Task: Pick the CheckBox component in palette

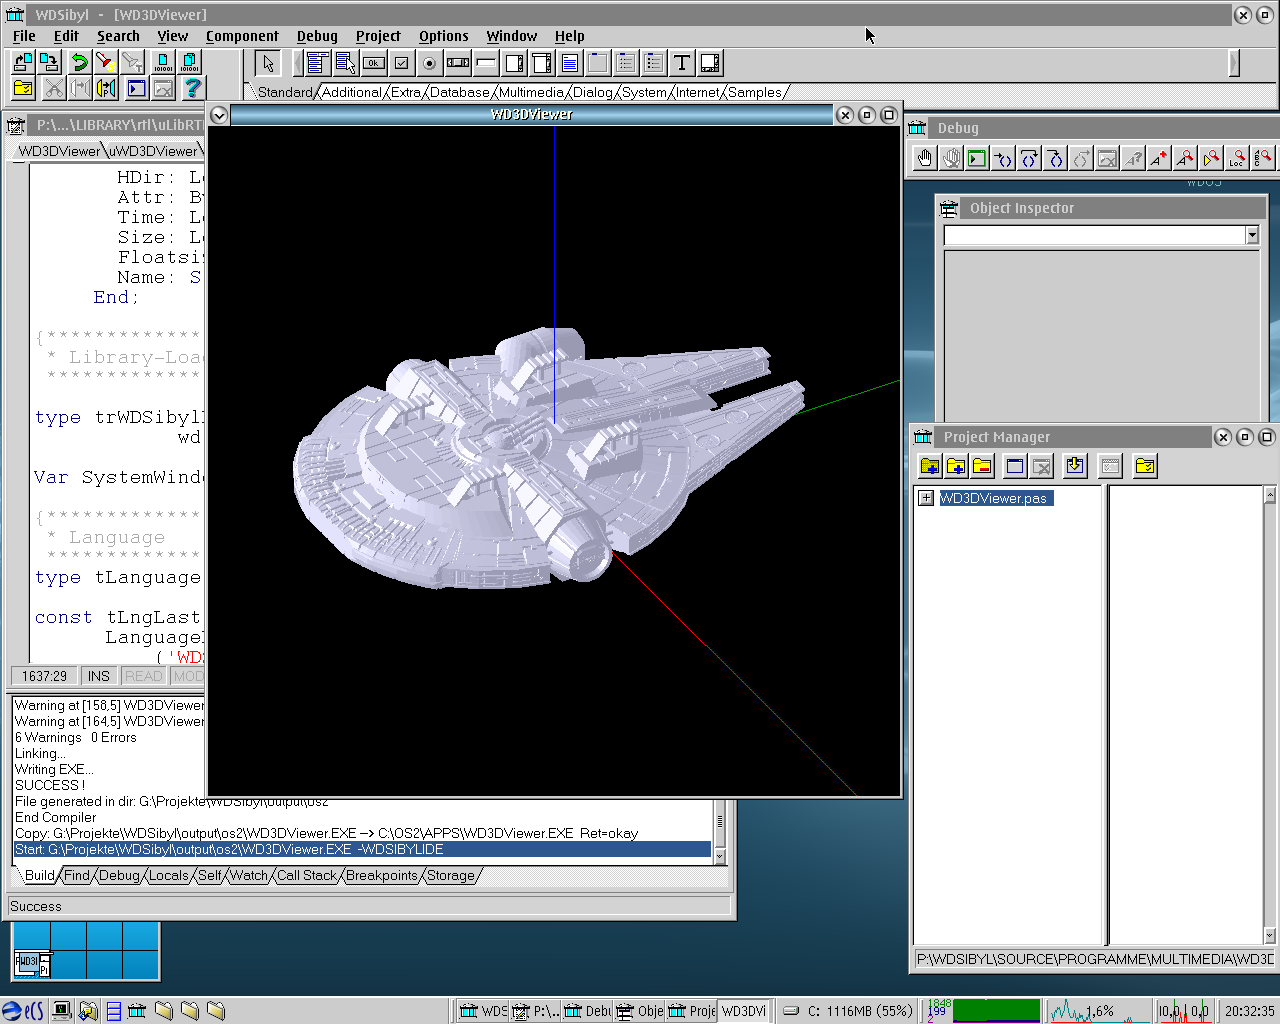Action: [402, 63]
